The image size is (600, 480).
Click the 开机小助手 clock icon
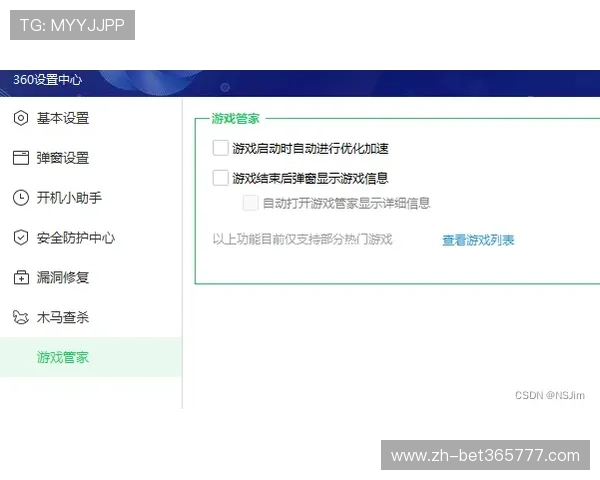[x=21, y=198]
